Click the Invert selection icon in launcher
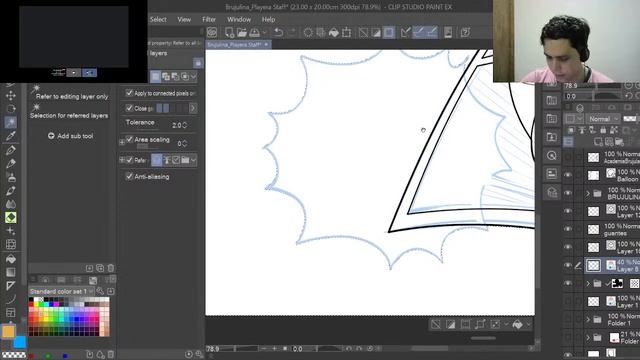Image resolution: width=640 pixels, height=360 pixels. pos(450,324)
